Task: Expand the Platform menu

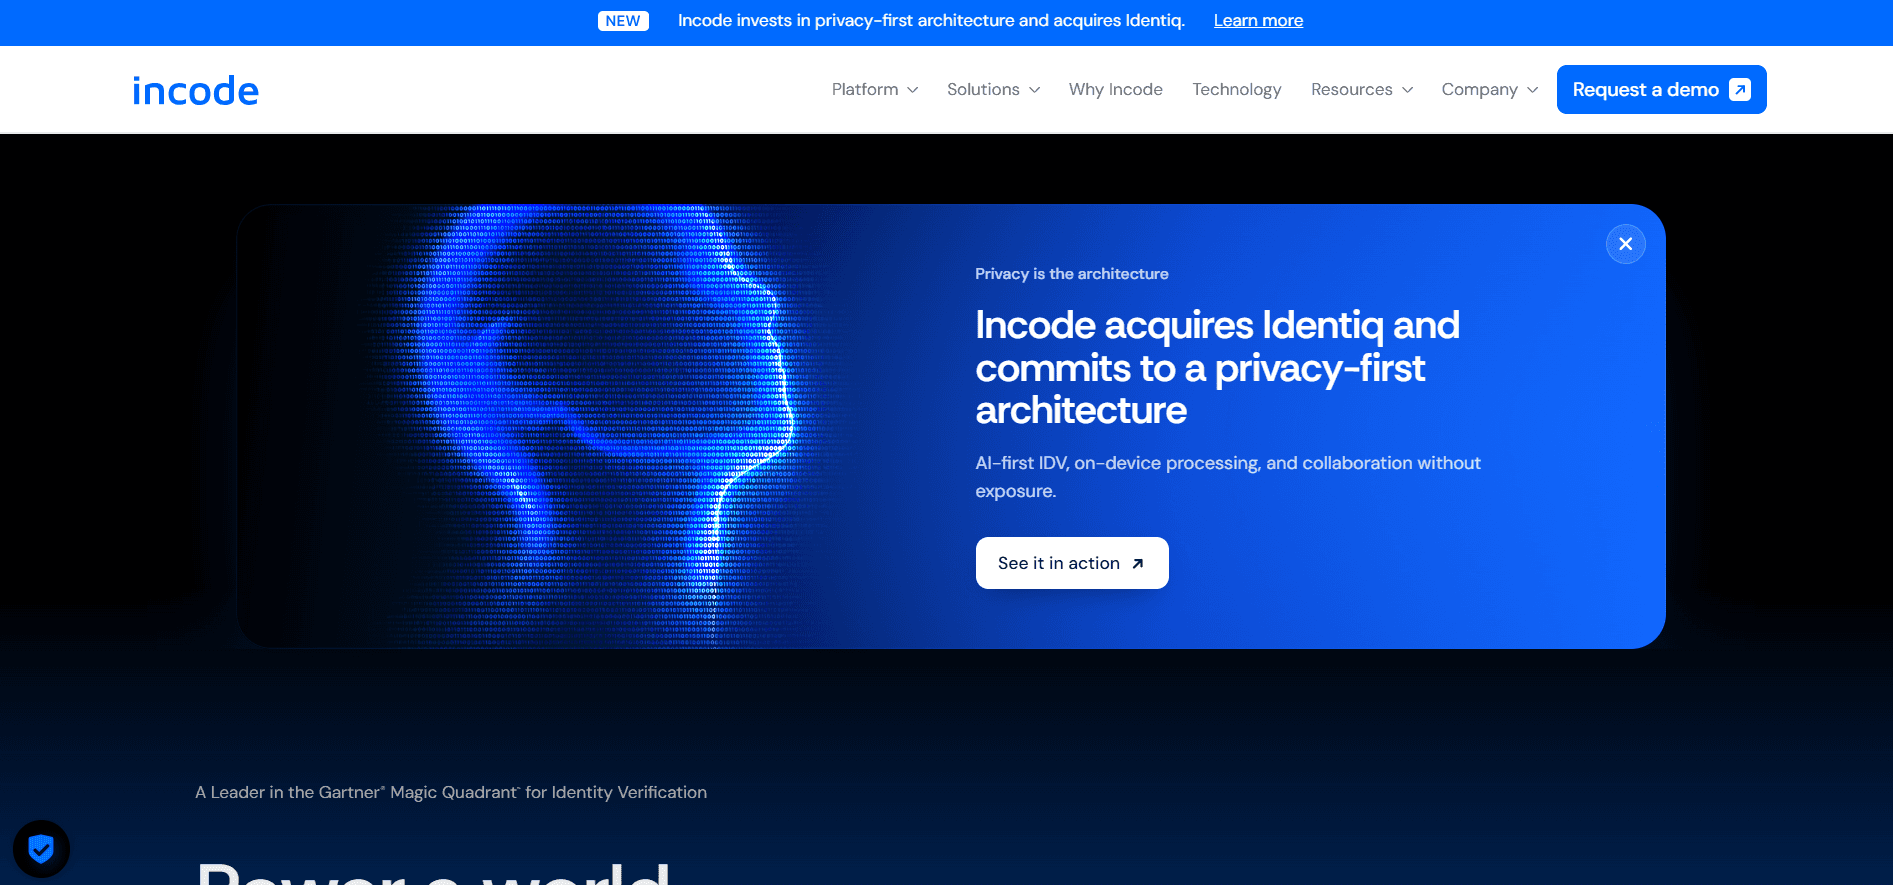Action: coord(875,90)
